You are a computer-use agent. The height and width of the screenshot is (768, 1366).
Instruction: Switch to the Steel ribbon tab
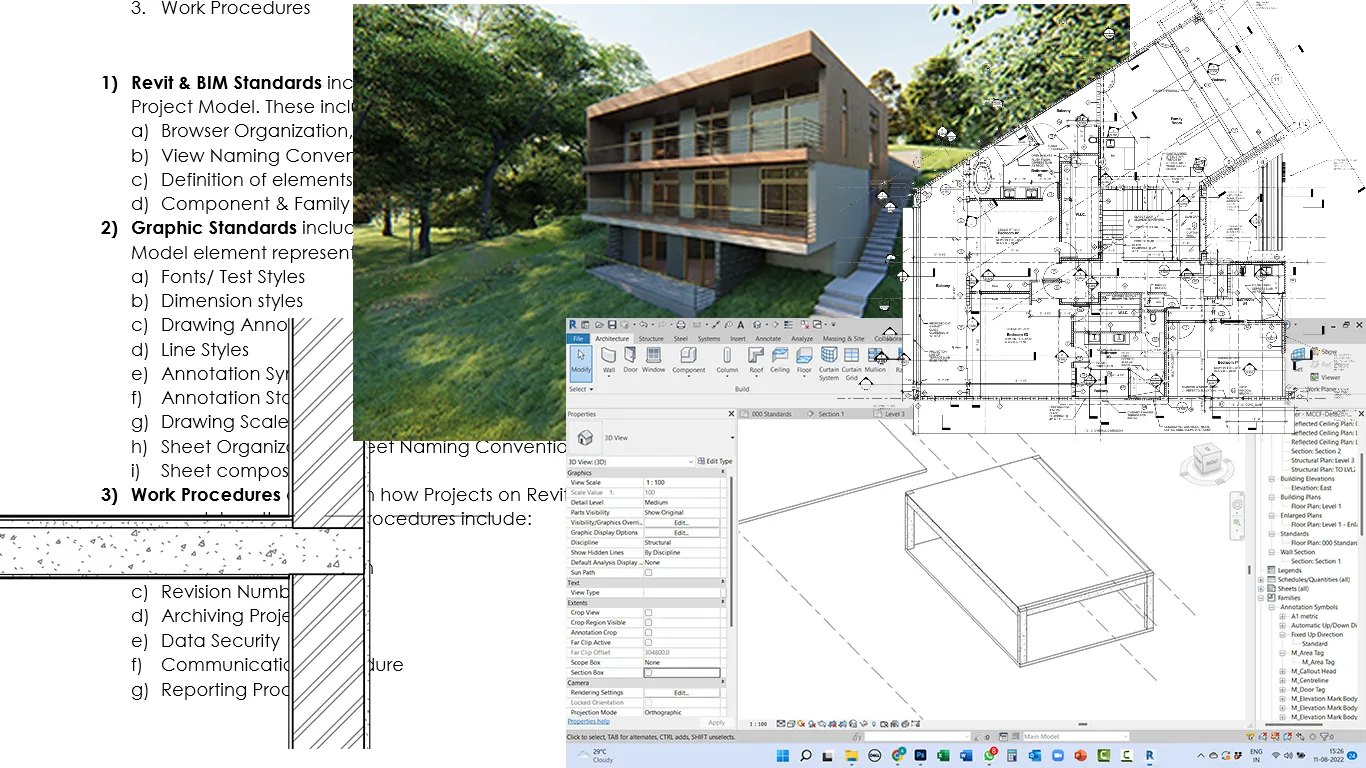point(680,339)
